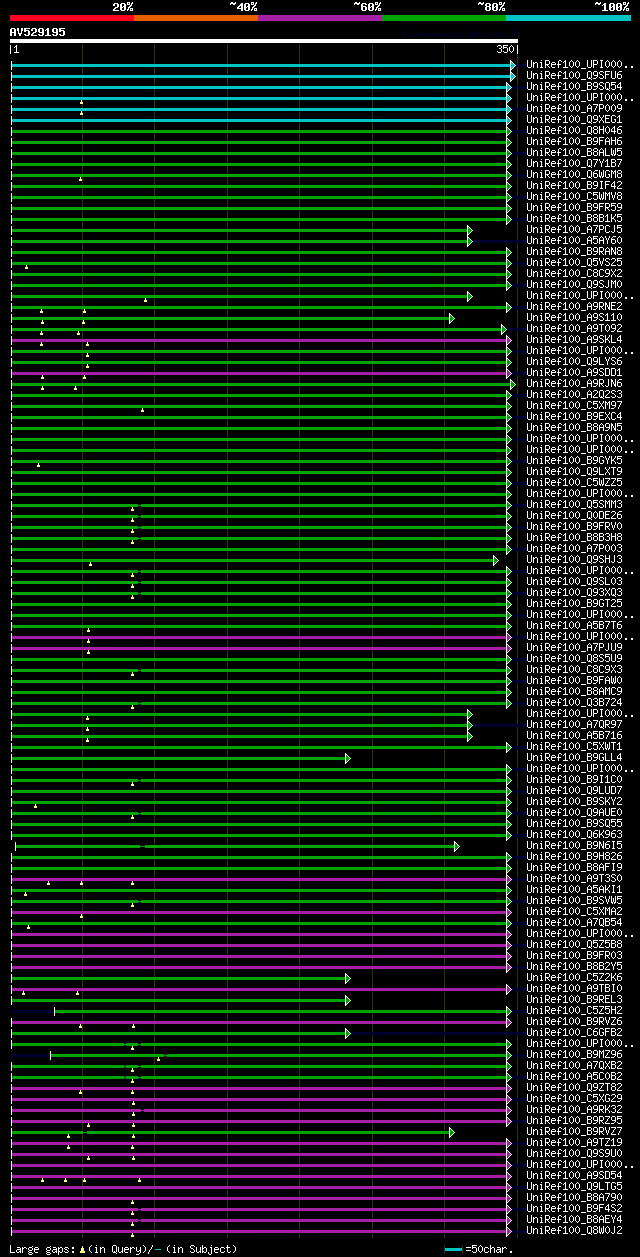Viewport: 640px width, 1257px height.
Task: Click green arrowhead ending the UniRef100_C5Z2K6 alignment
Action: [348, 978]
